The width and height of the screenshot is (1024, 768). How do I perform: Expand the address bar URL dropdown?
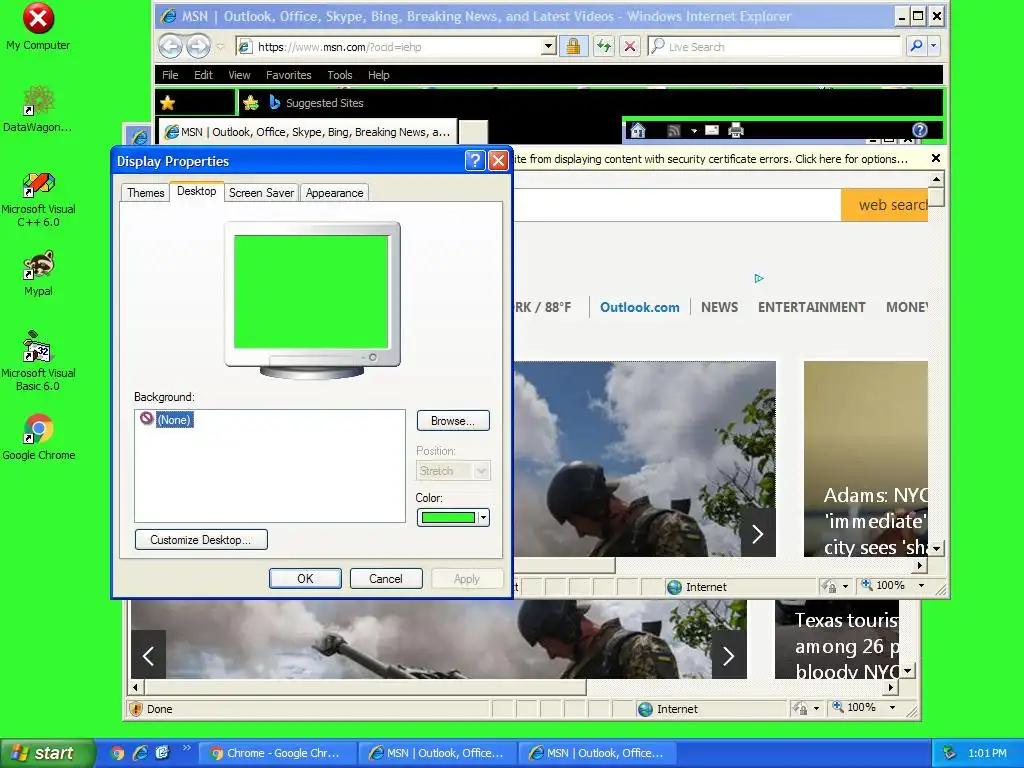coord(549,46)
